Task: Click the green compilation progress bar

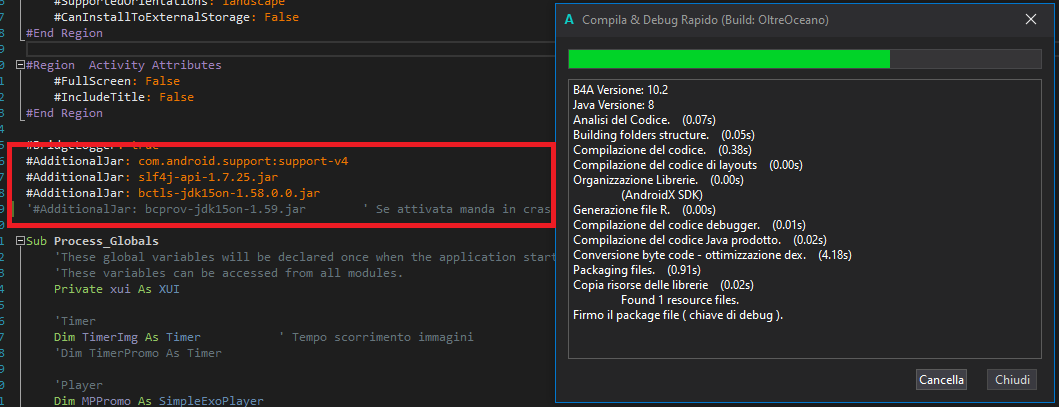Action: point(728,59)
